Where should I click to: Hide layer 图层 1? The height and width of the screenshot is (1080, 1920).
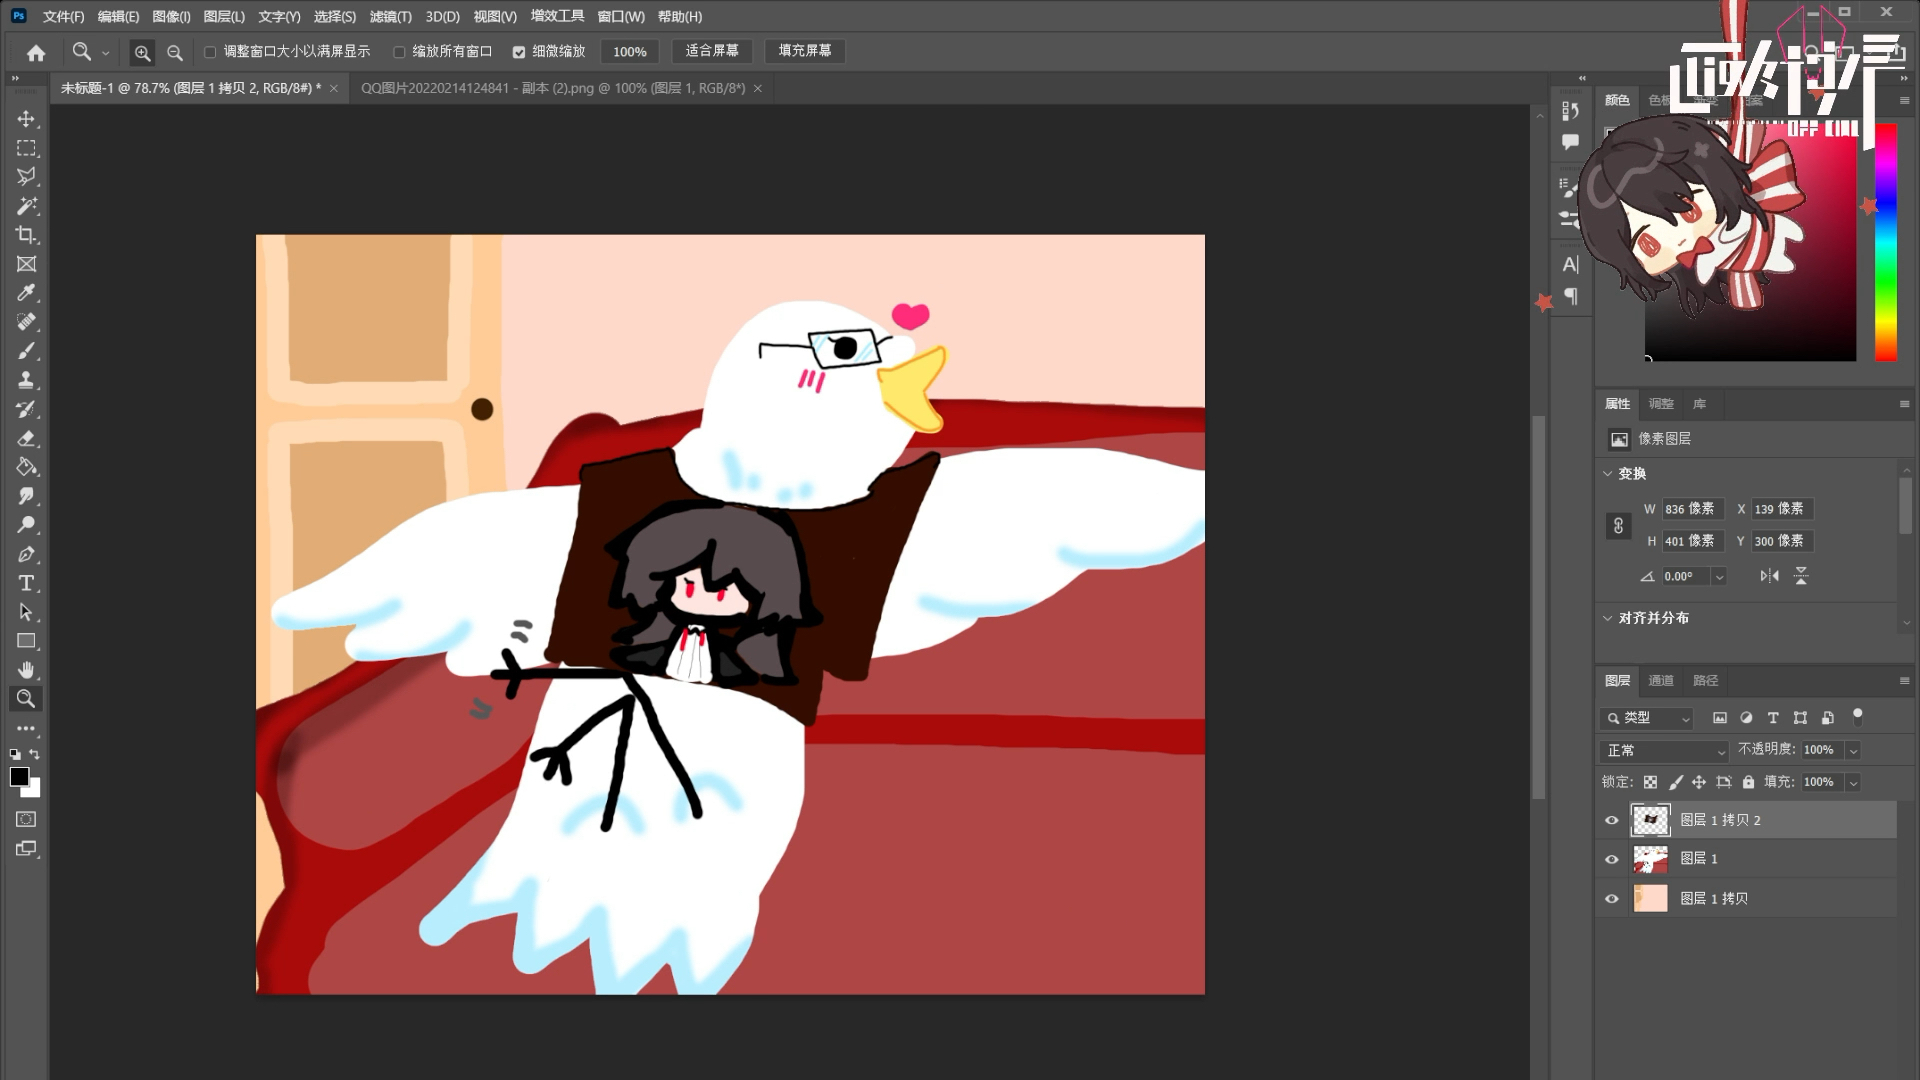coord(1611,859)
